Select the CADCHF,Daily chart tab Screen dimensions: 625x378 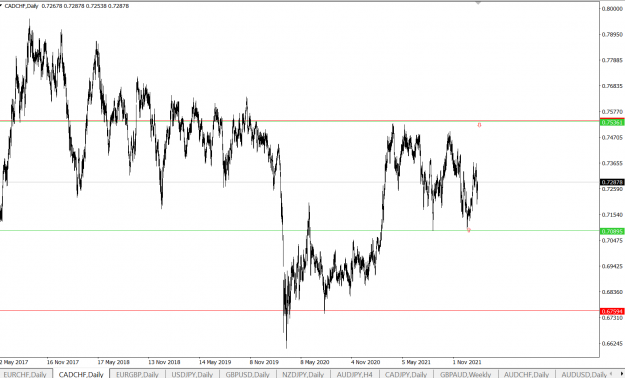pos(81,374)
